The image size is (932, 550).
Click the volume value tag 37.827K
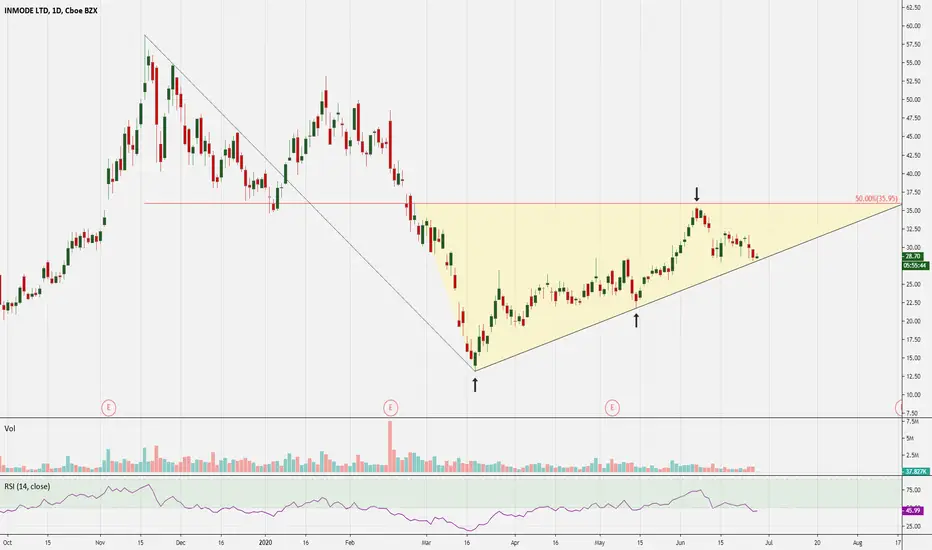coord(915,471)
